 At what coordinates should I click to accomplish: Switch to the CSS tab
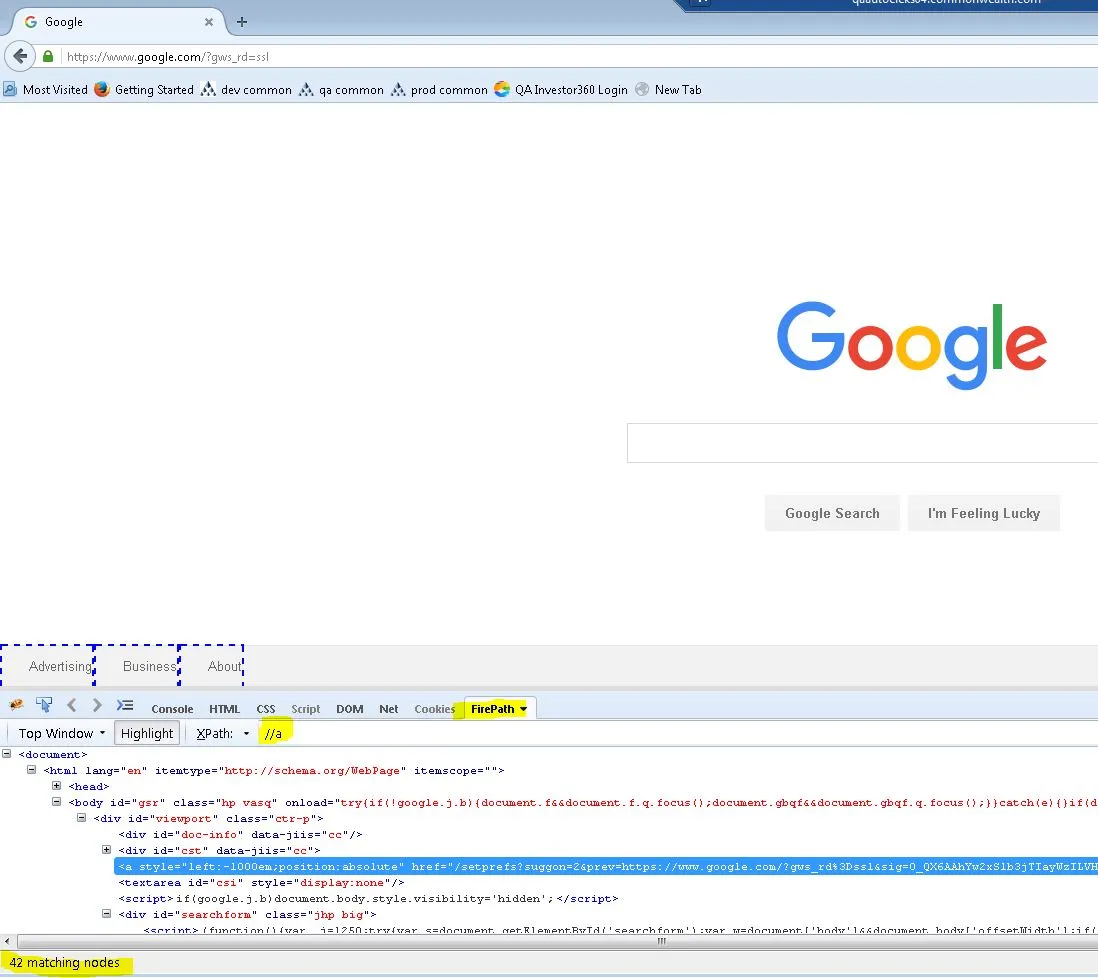(265, 709)
